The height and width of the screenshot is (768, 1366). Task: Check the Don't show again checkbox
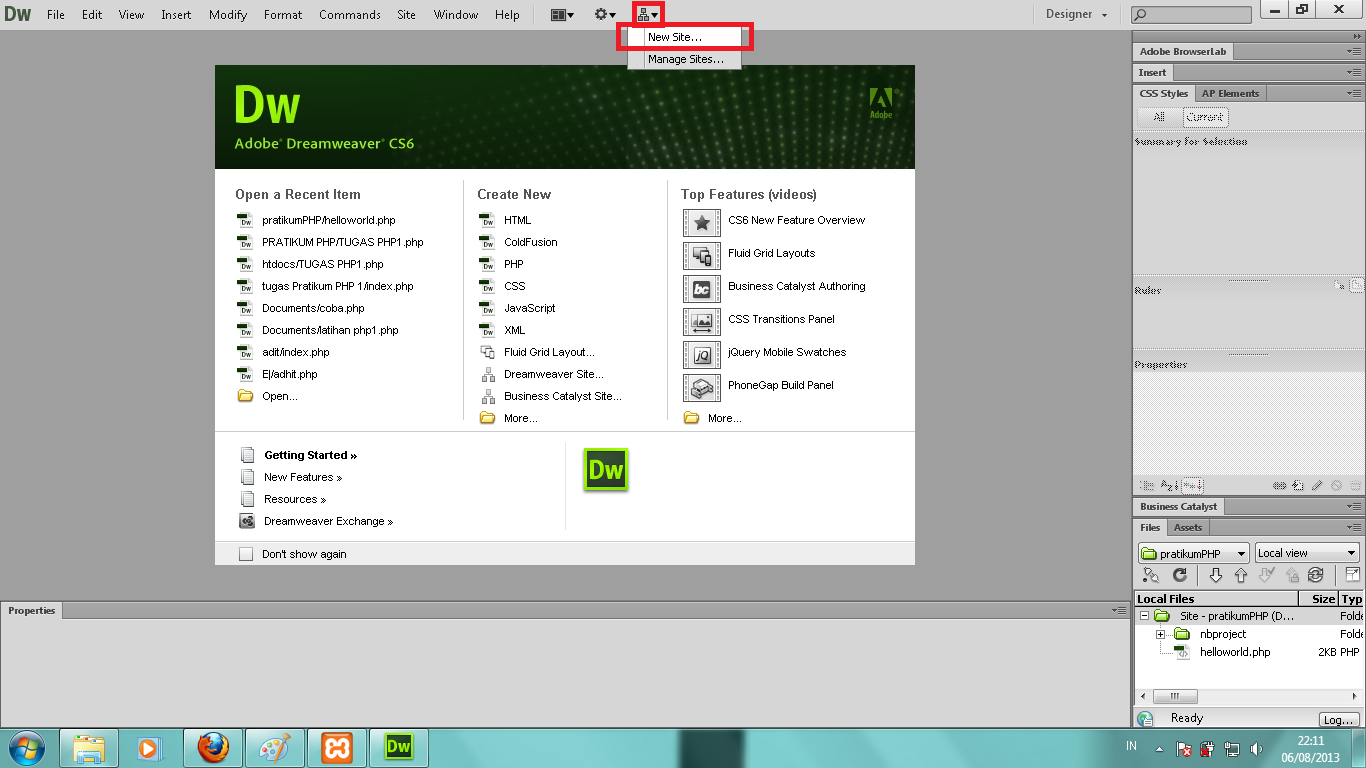pos(246,554)
